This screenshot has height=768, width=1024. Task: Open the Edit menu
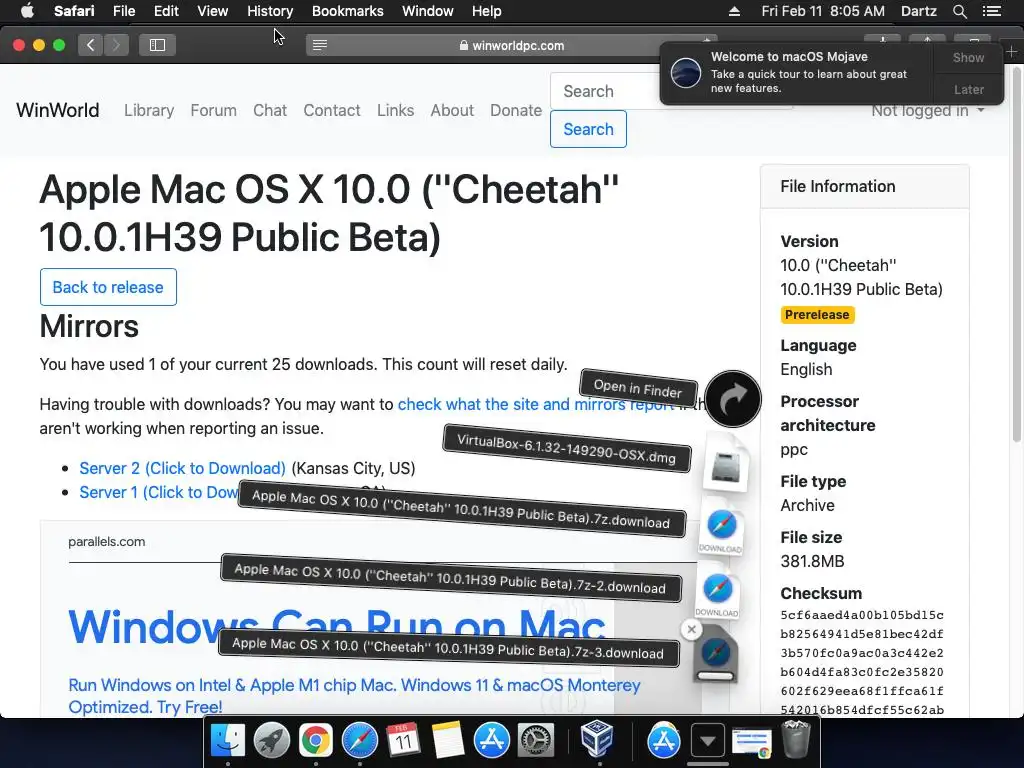(x=166, y=11)
